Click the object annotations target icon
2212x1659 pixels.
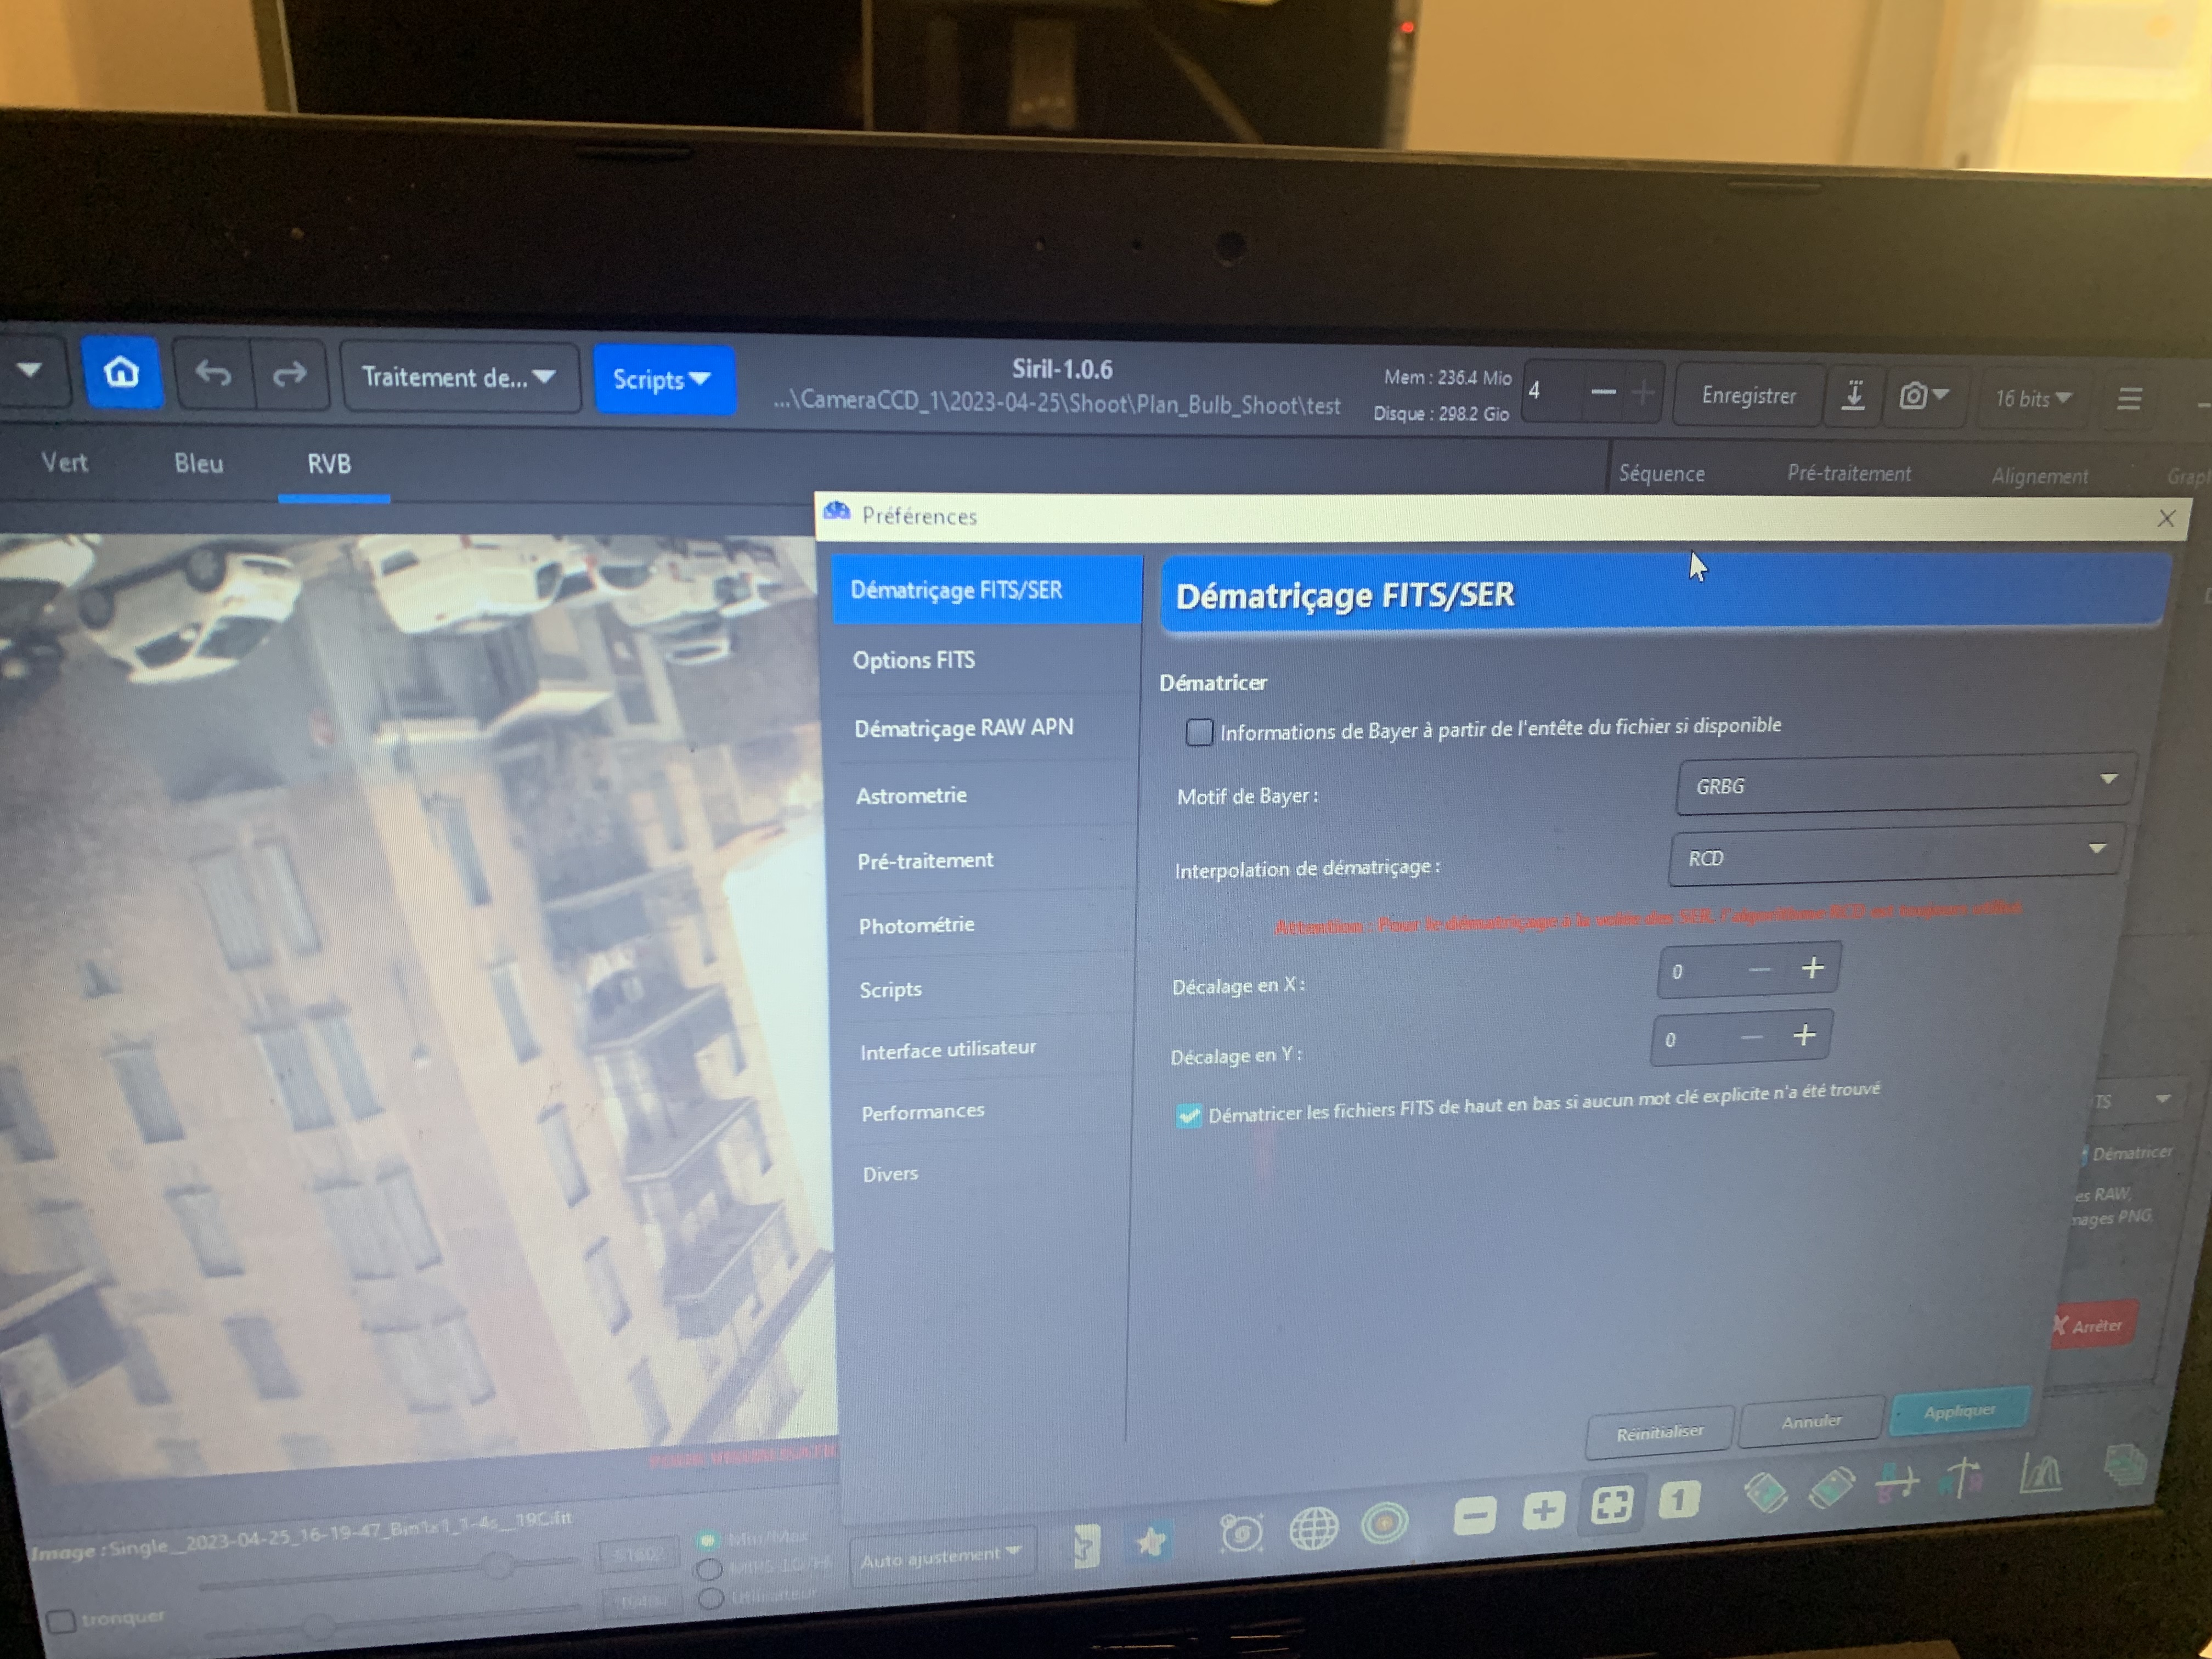coord(1384,1522)
